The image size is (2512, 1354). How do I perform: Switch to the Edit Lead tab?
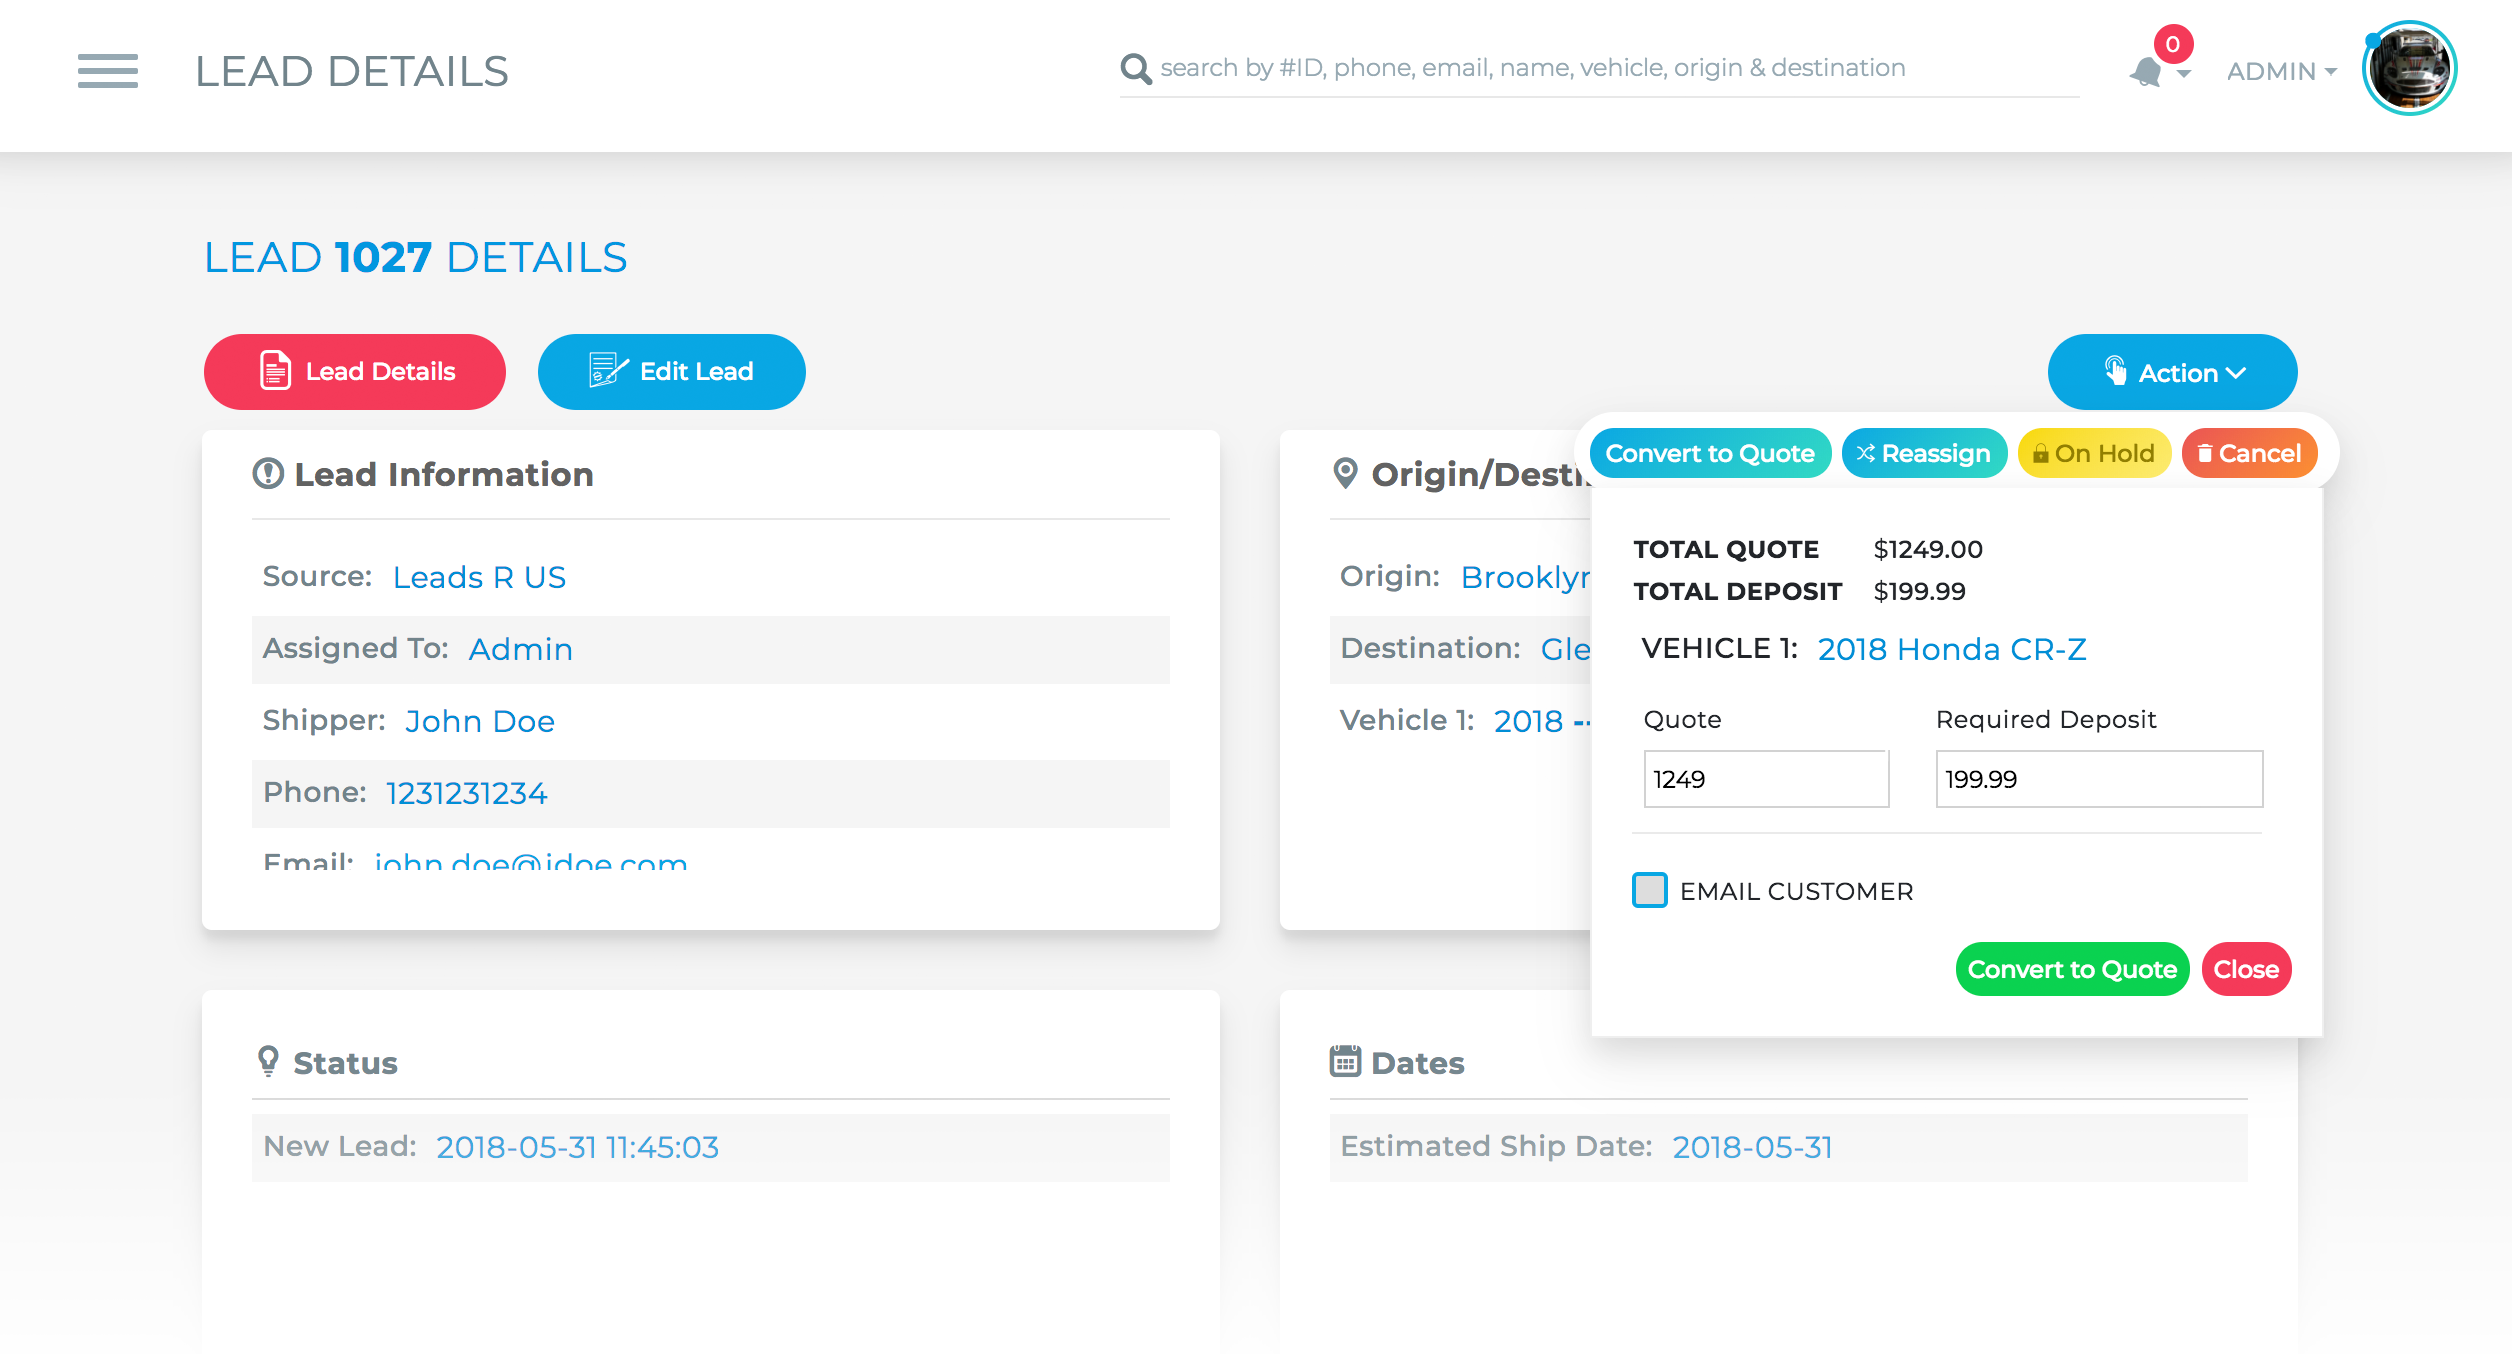click(671, 372)
